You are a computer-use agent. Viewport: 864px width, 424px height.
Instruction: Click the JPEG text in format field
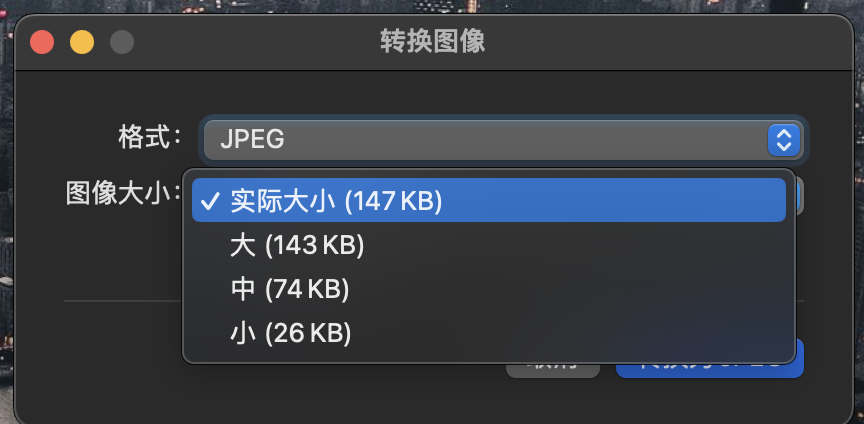(252, 139)
